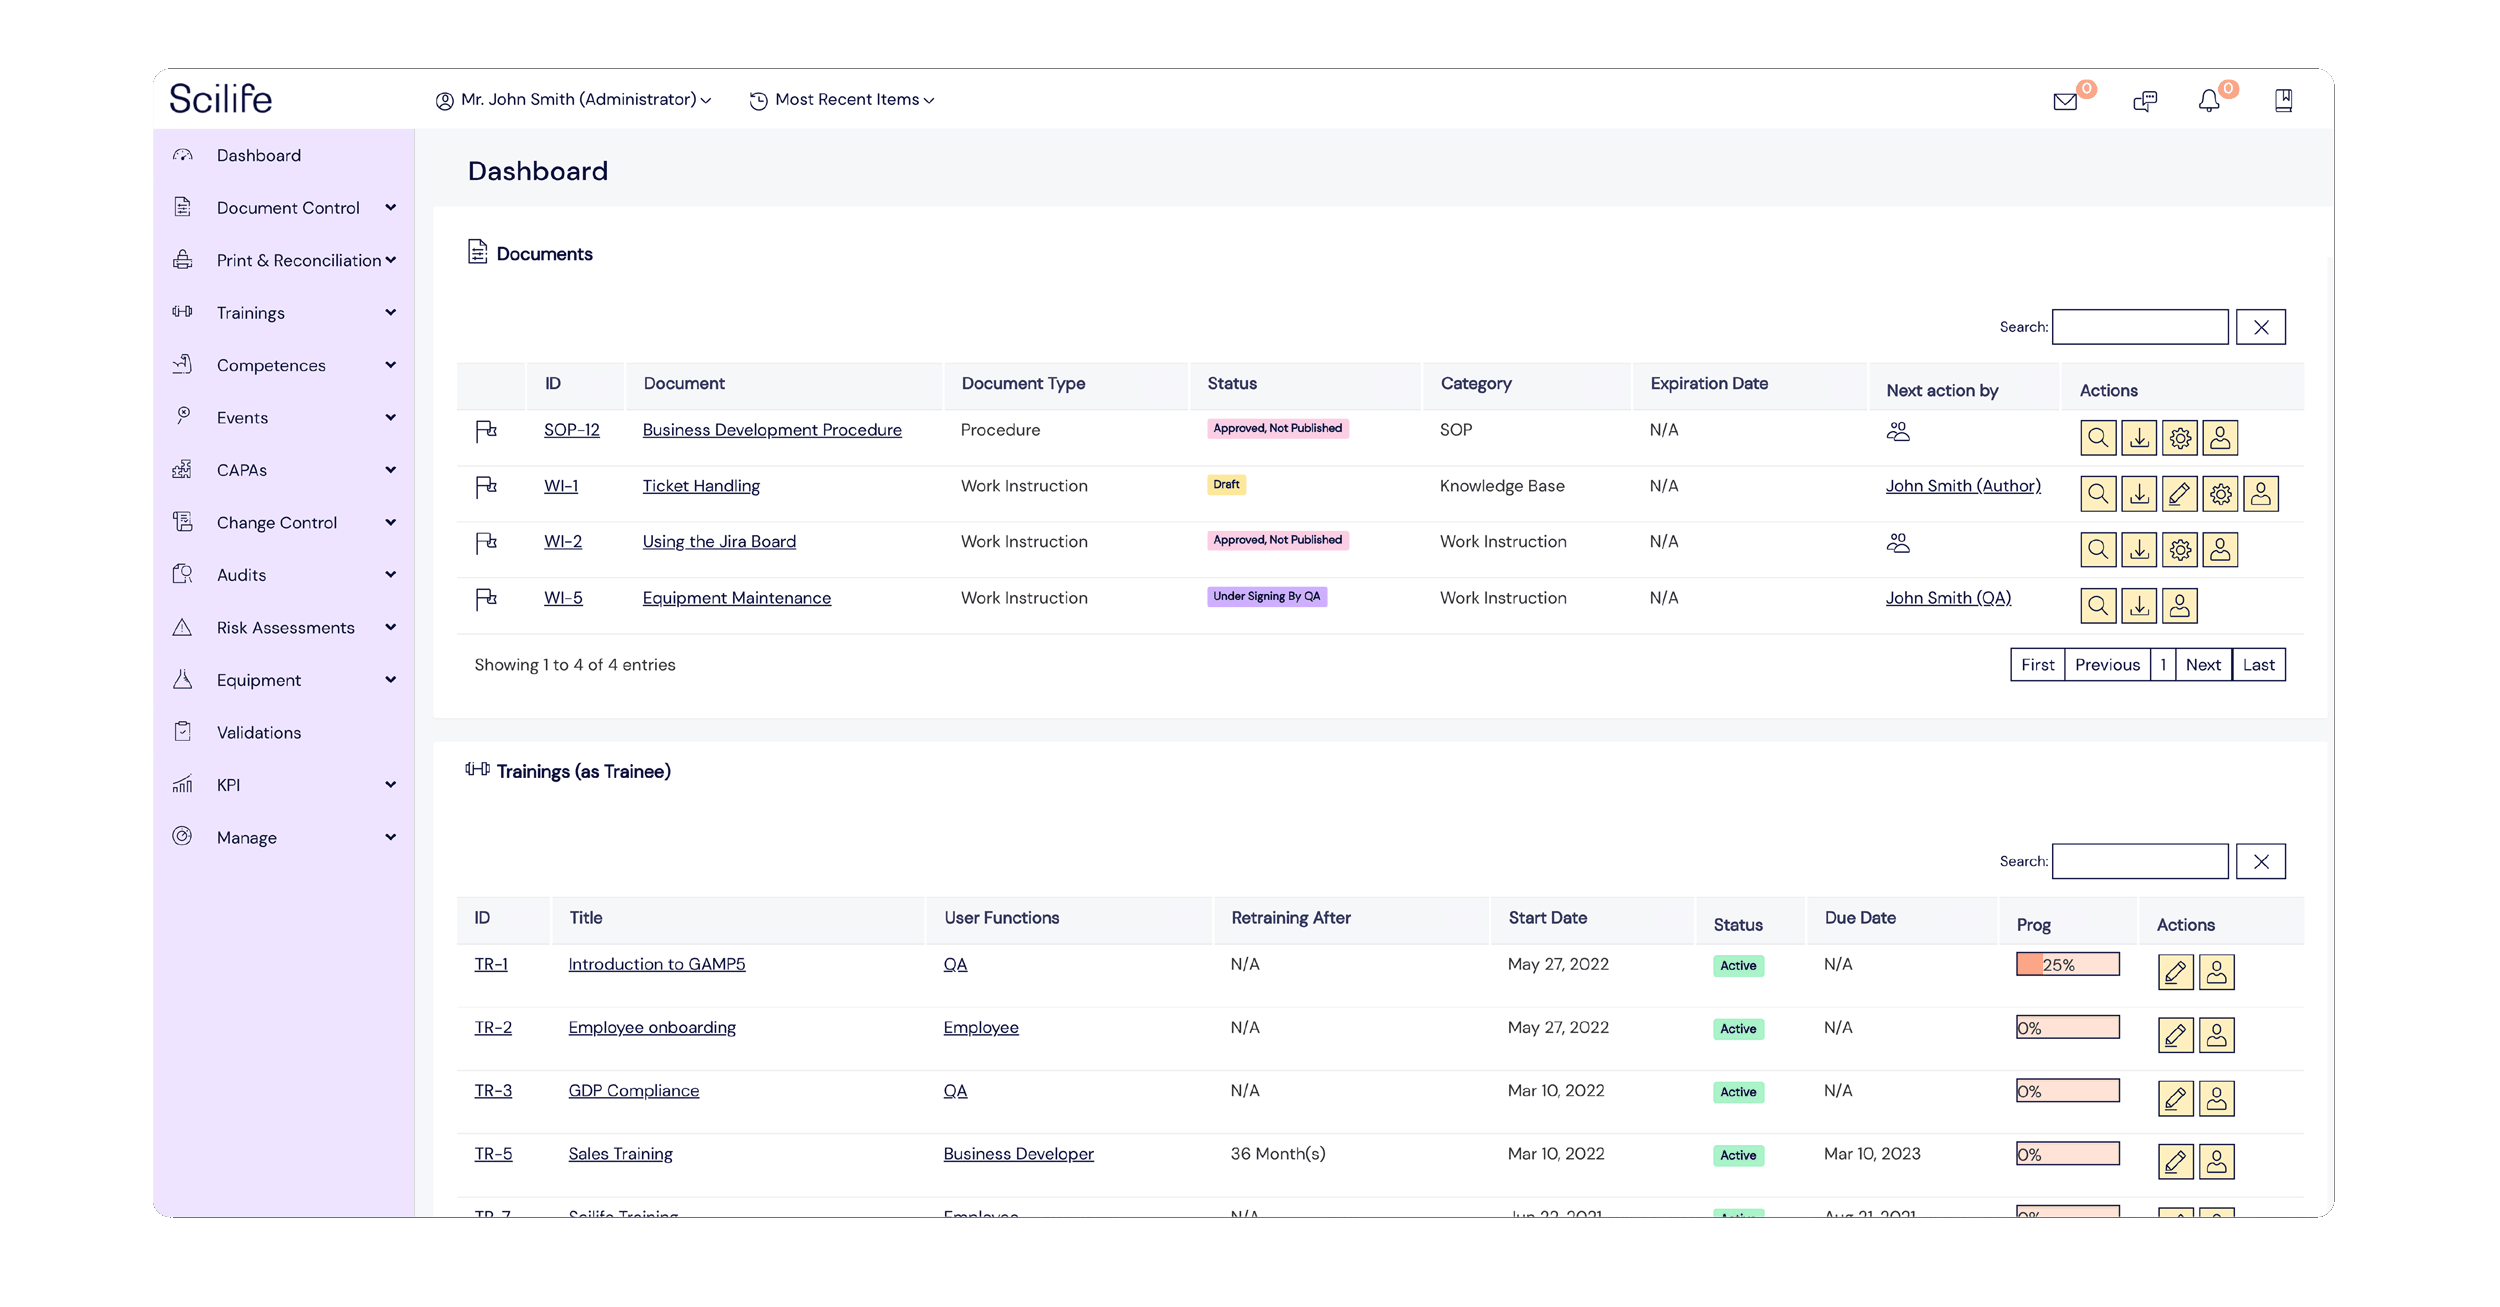The width and height of the screenshot is (2500, 1307).
Task: Click the pencil edit icon for WI-1
Action: click(x=2180, y=494)
